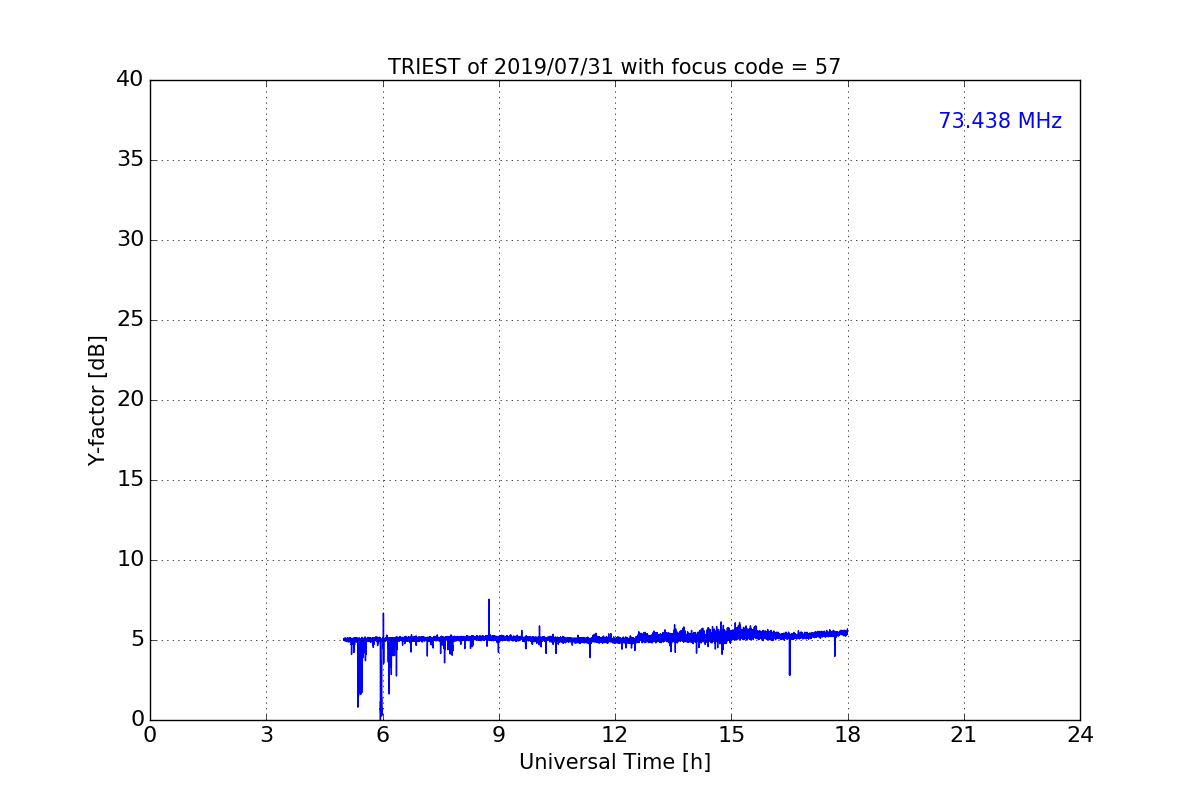
Task: Click x-axis tick label 6
Action: tap(382, 735)
